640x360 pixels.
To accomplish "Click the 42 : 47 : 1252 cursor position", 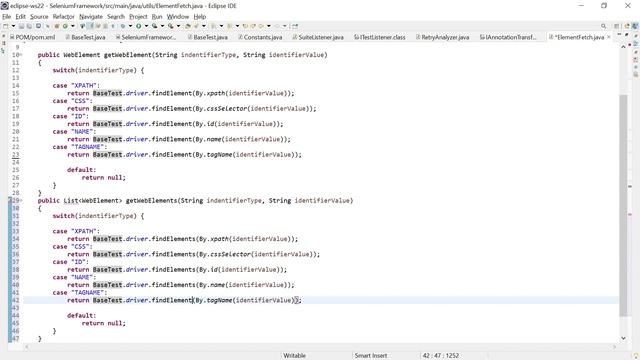I will tap(441, 356).
